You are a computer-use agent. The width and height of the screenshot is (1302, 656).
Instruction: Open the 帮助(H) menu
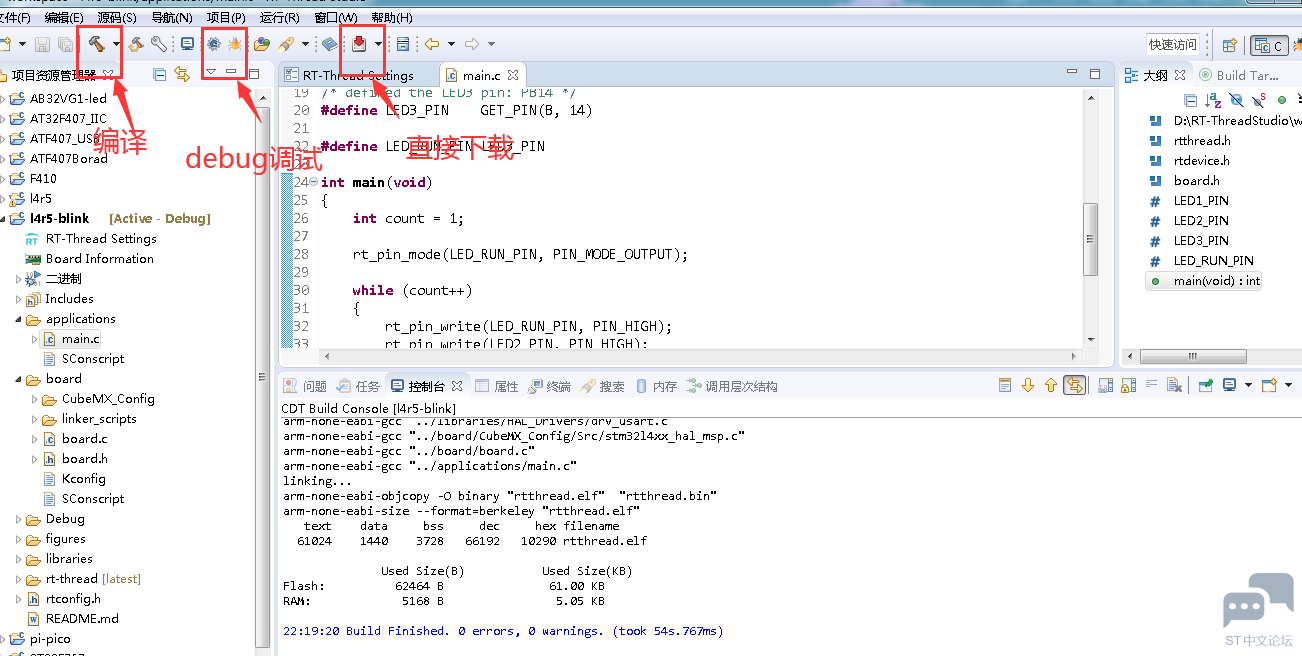391,17
